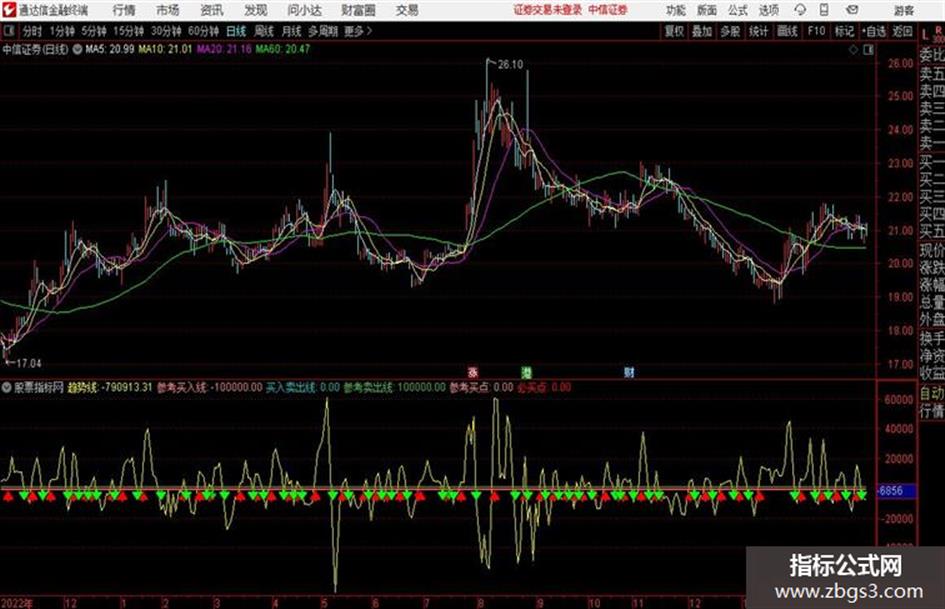Open the 问小达 menu
This screenshot has width=945, height=609.
[305, 10]
